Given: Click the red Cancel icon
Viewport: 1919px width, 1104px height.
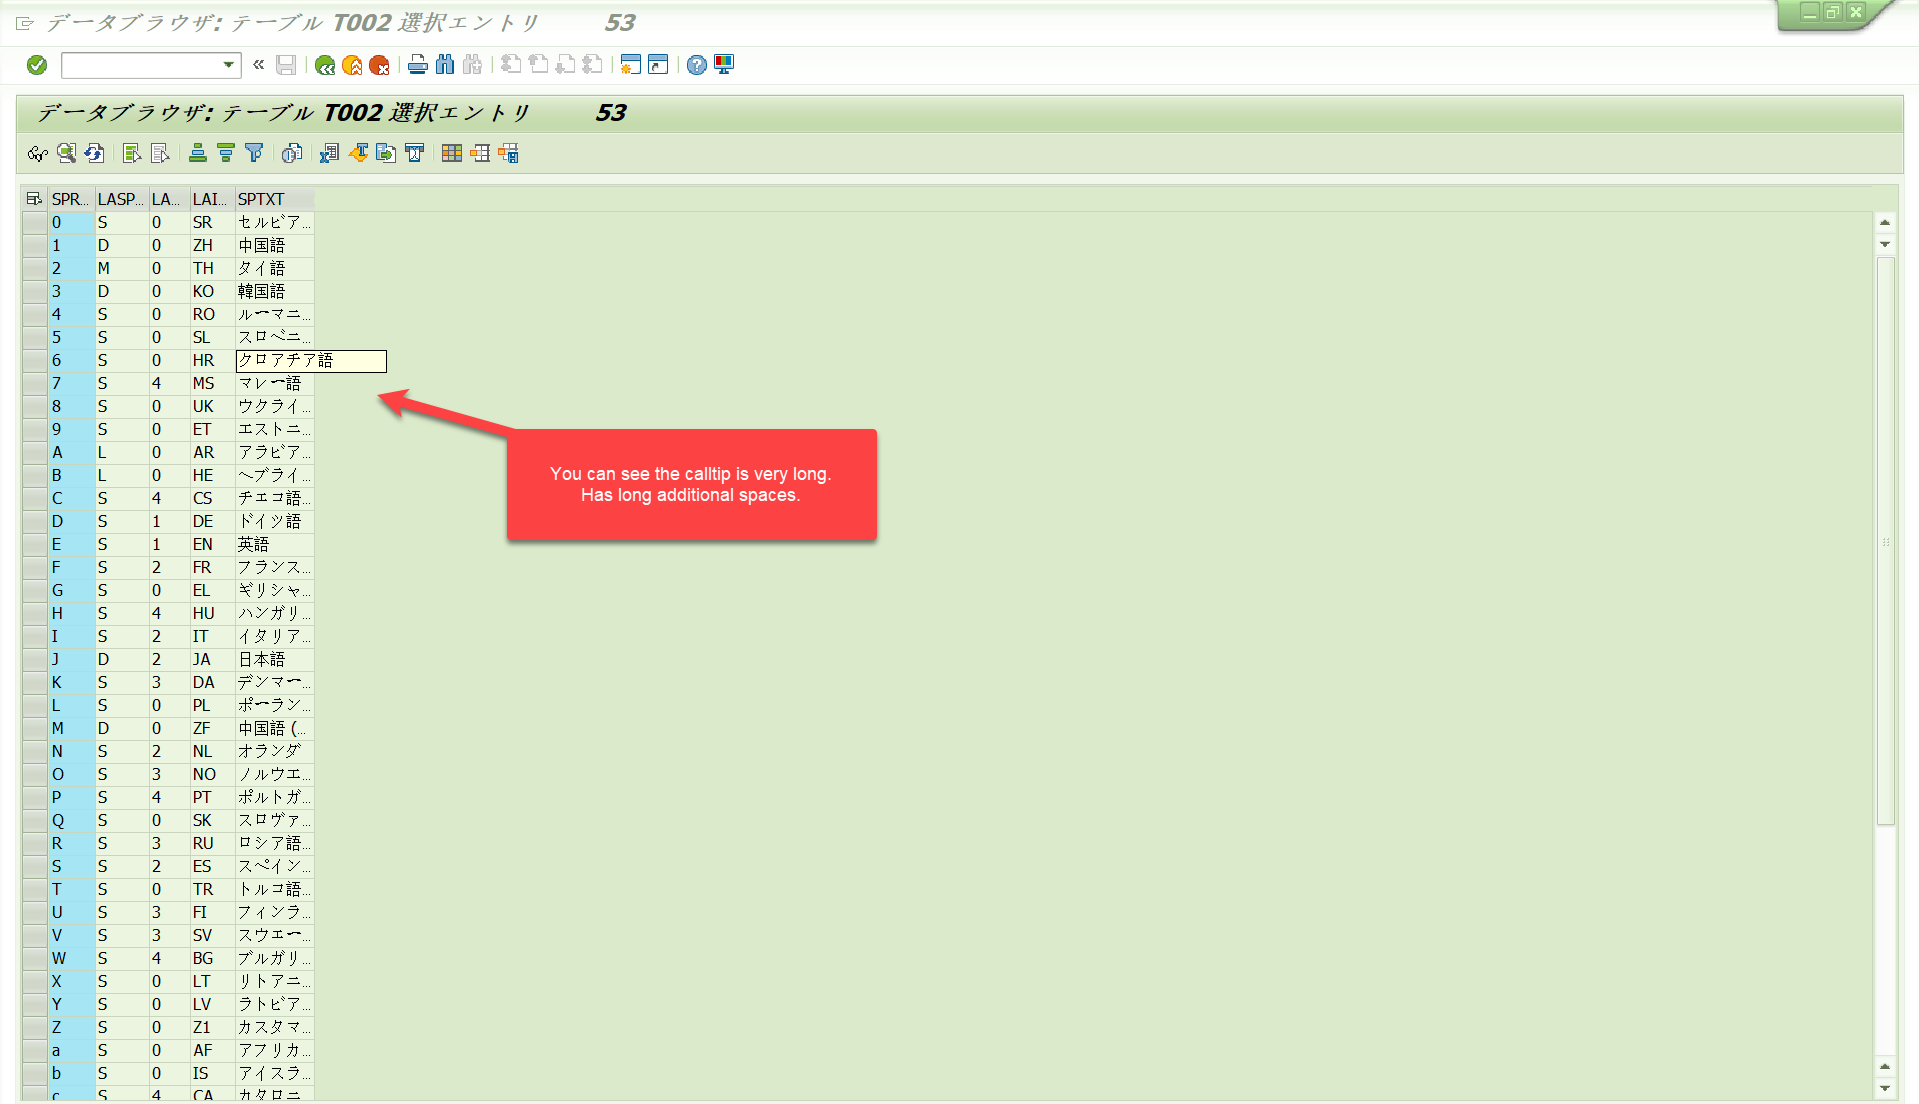Looking at the screenshot, I should 379,65.
